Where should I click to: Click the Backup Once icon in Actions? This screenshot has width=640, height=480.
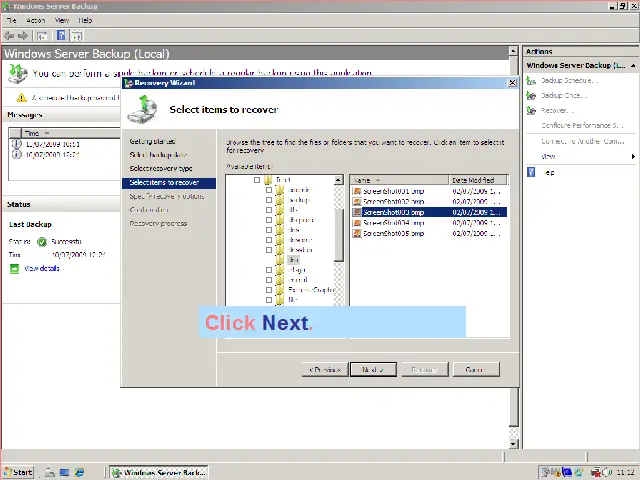[531, 96]
